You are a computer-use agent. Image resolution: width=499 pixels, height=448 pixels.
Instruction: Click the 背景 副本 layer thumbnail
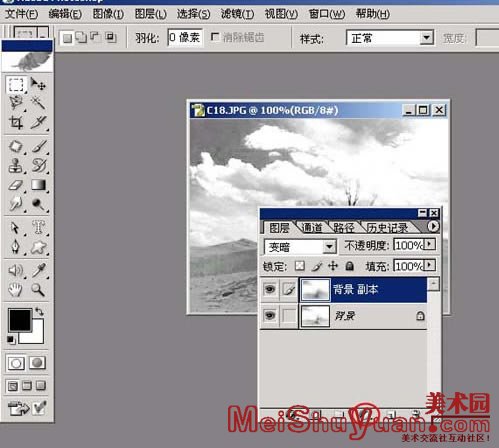coord(315,289)
